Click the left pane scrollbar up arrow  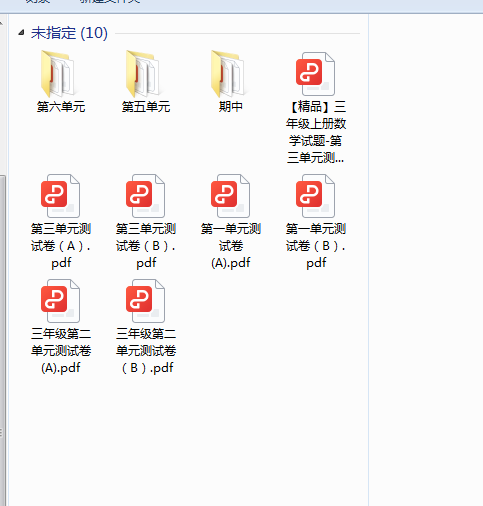2,23
